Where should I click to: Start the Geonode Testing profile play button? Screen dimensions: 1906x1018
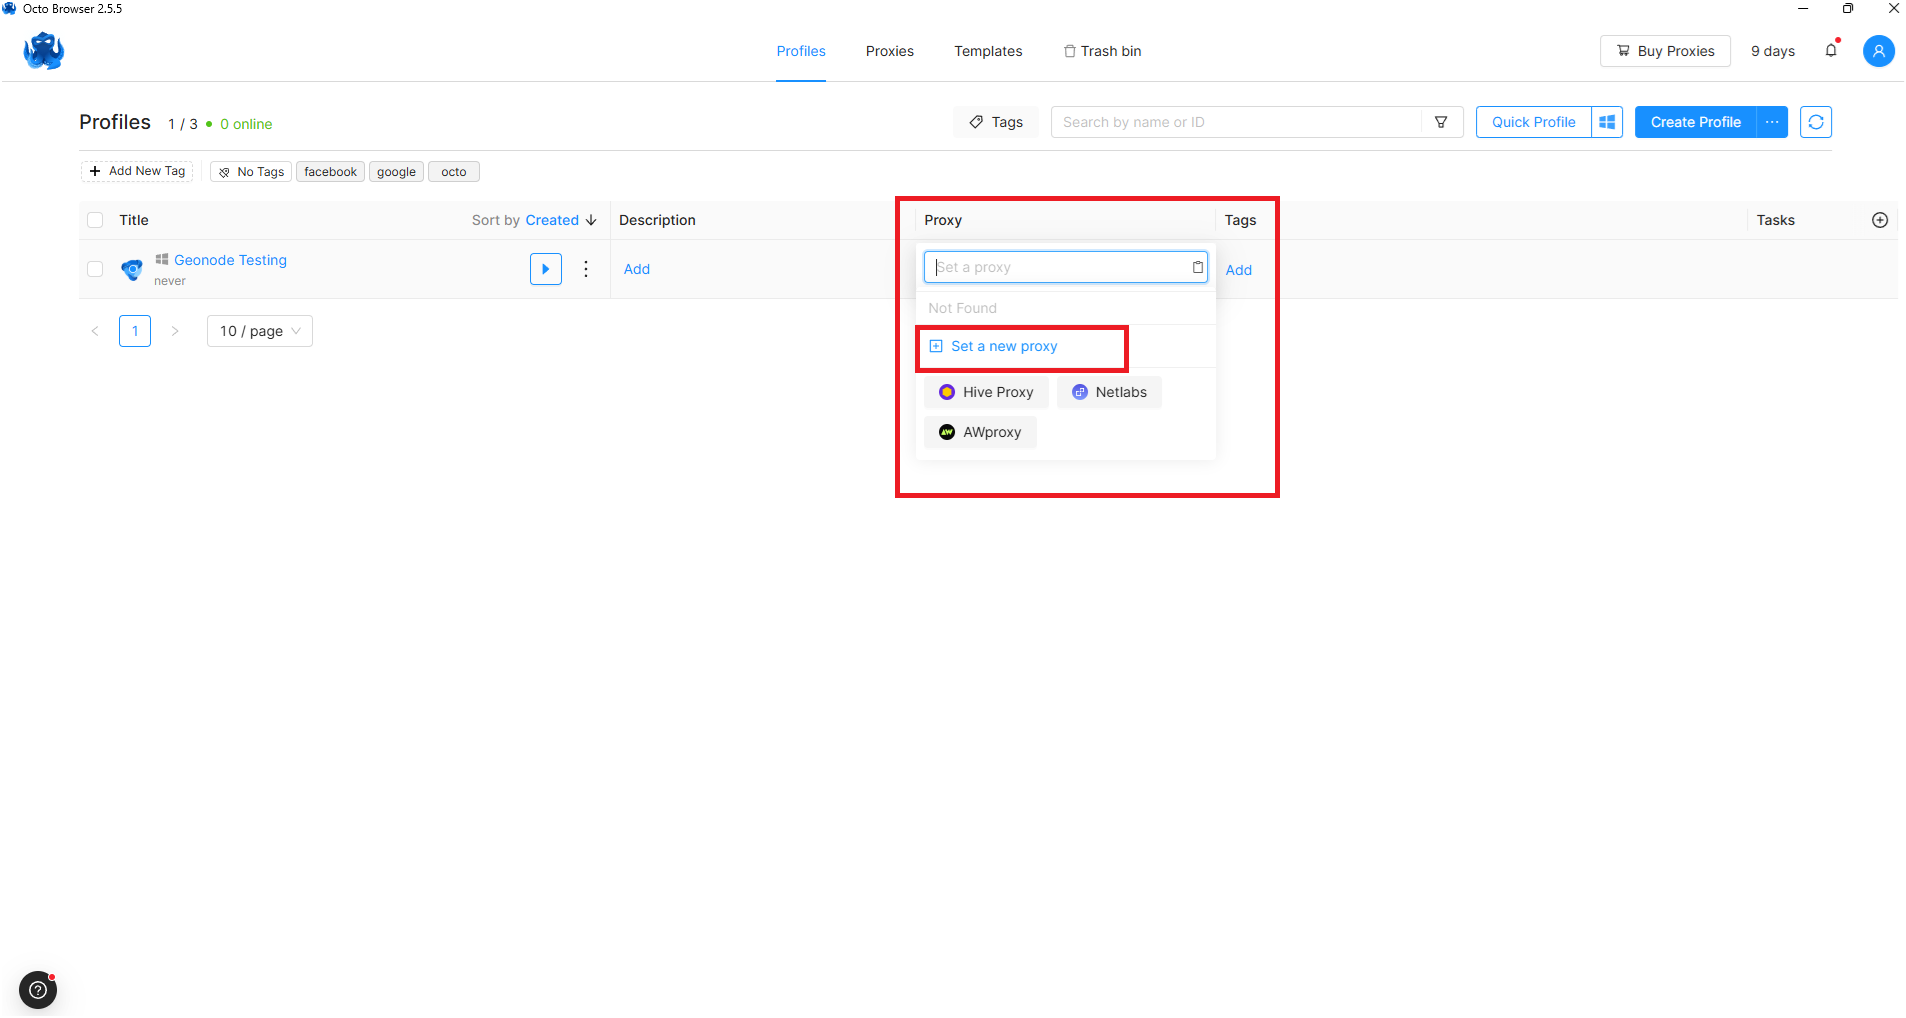click(546, 269)
